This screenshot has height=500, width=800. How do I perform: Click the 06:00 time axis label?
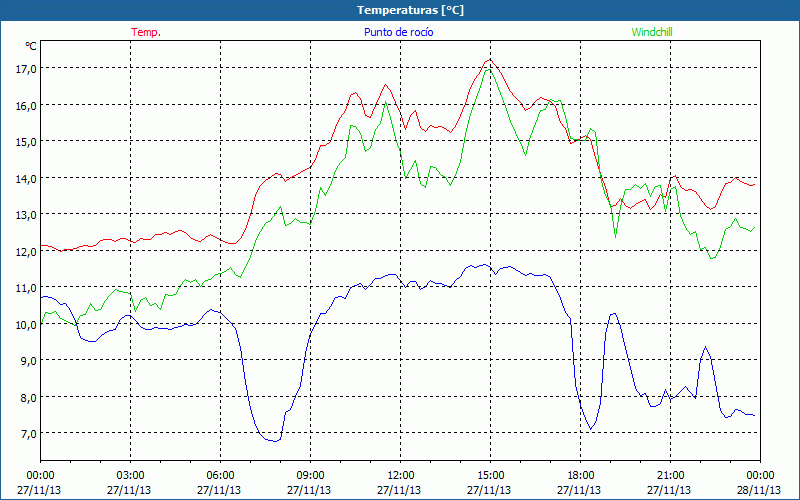[220, 476]
